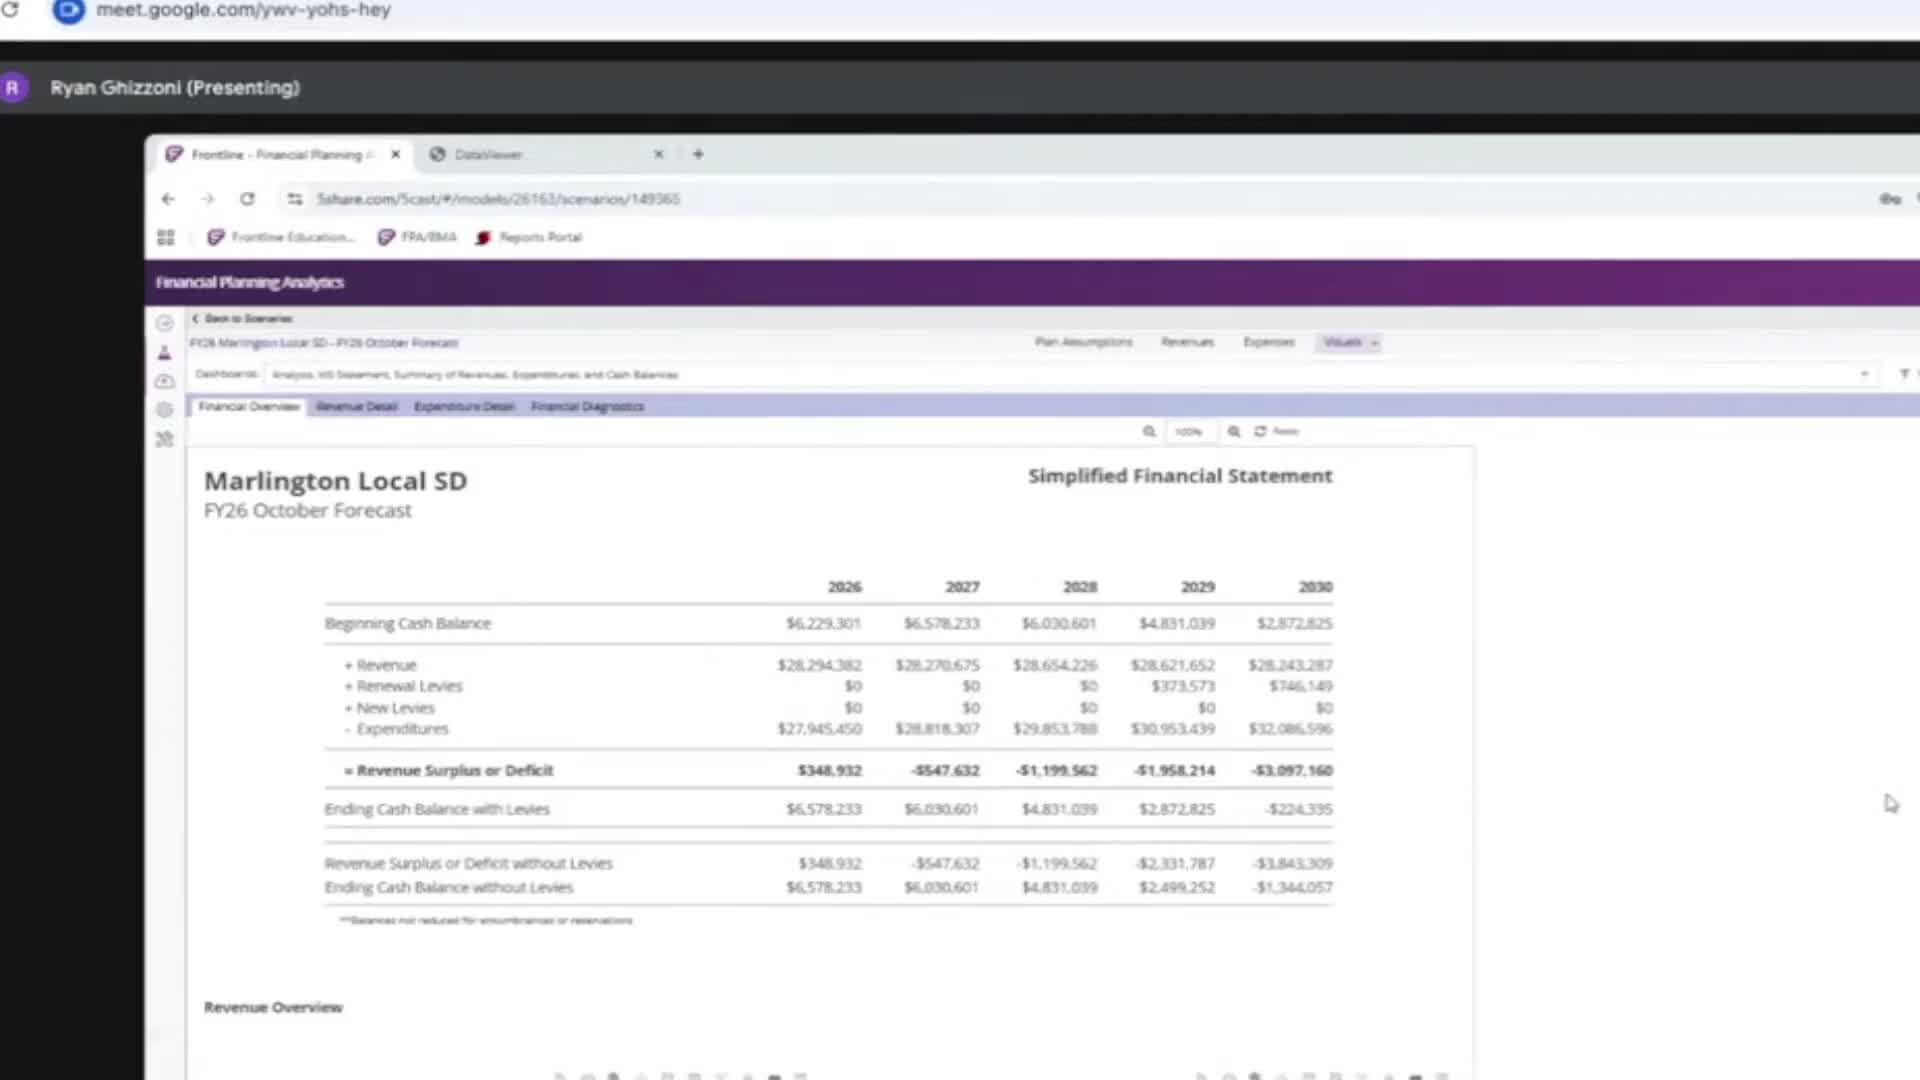Click the circled-arrow icon atop the sidebar
This screenshot has height=1080, width=1920.
pyautogui.click(x=165, y=323)
